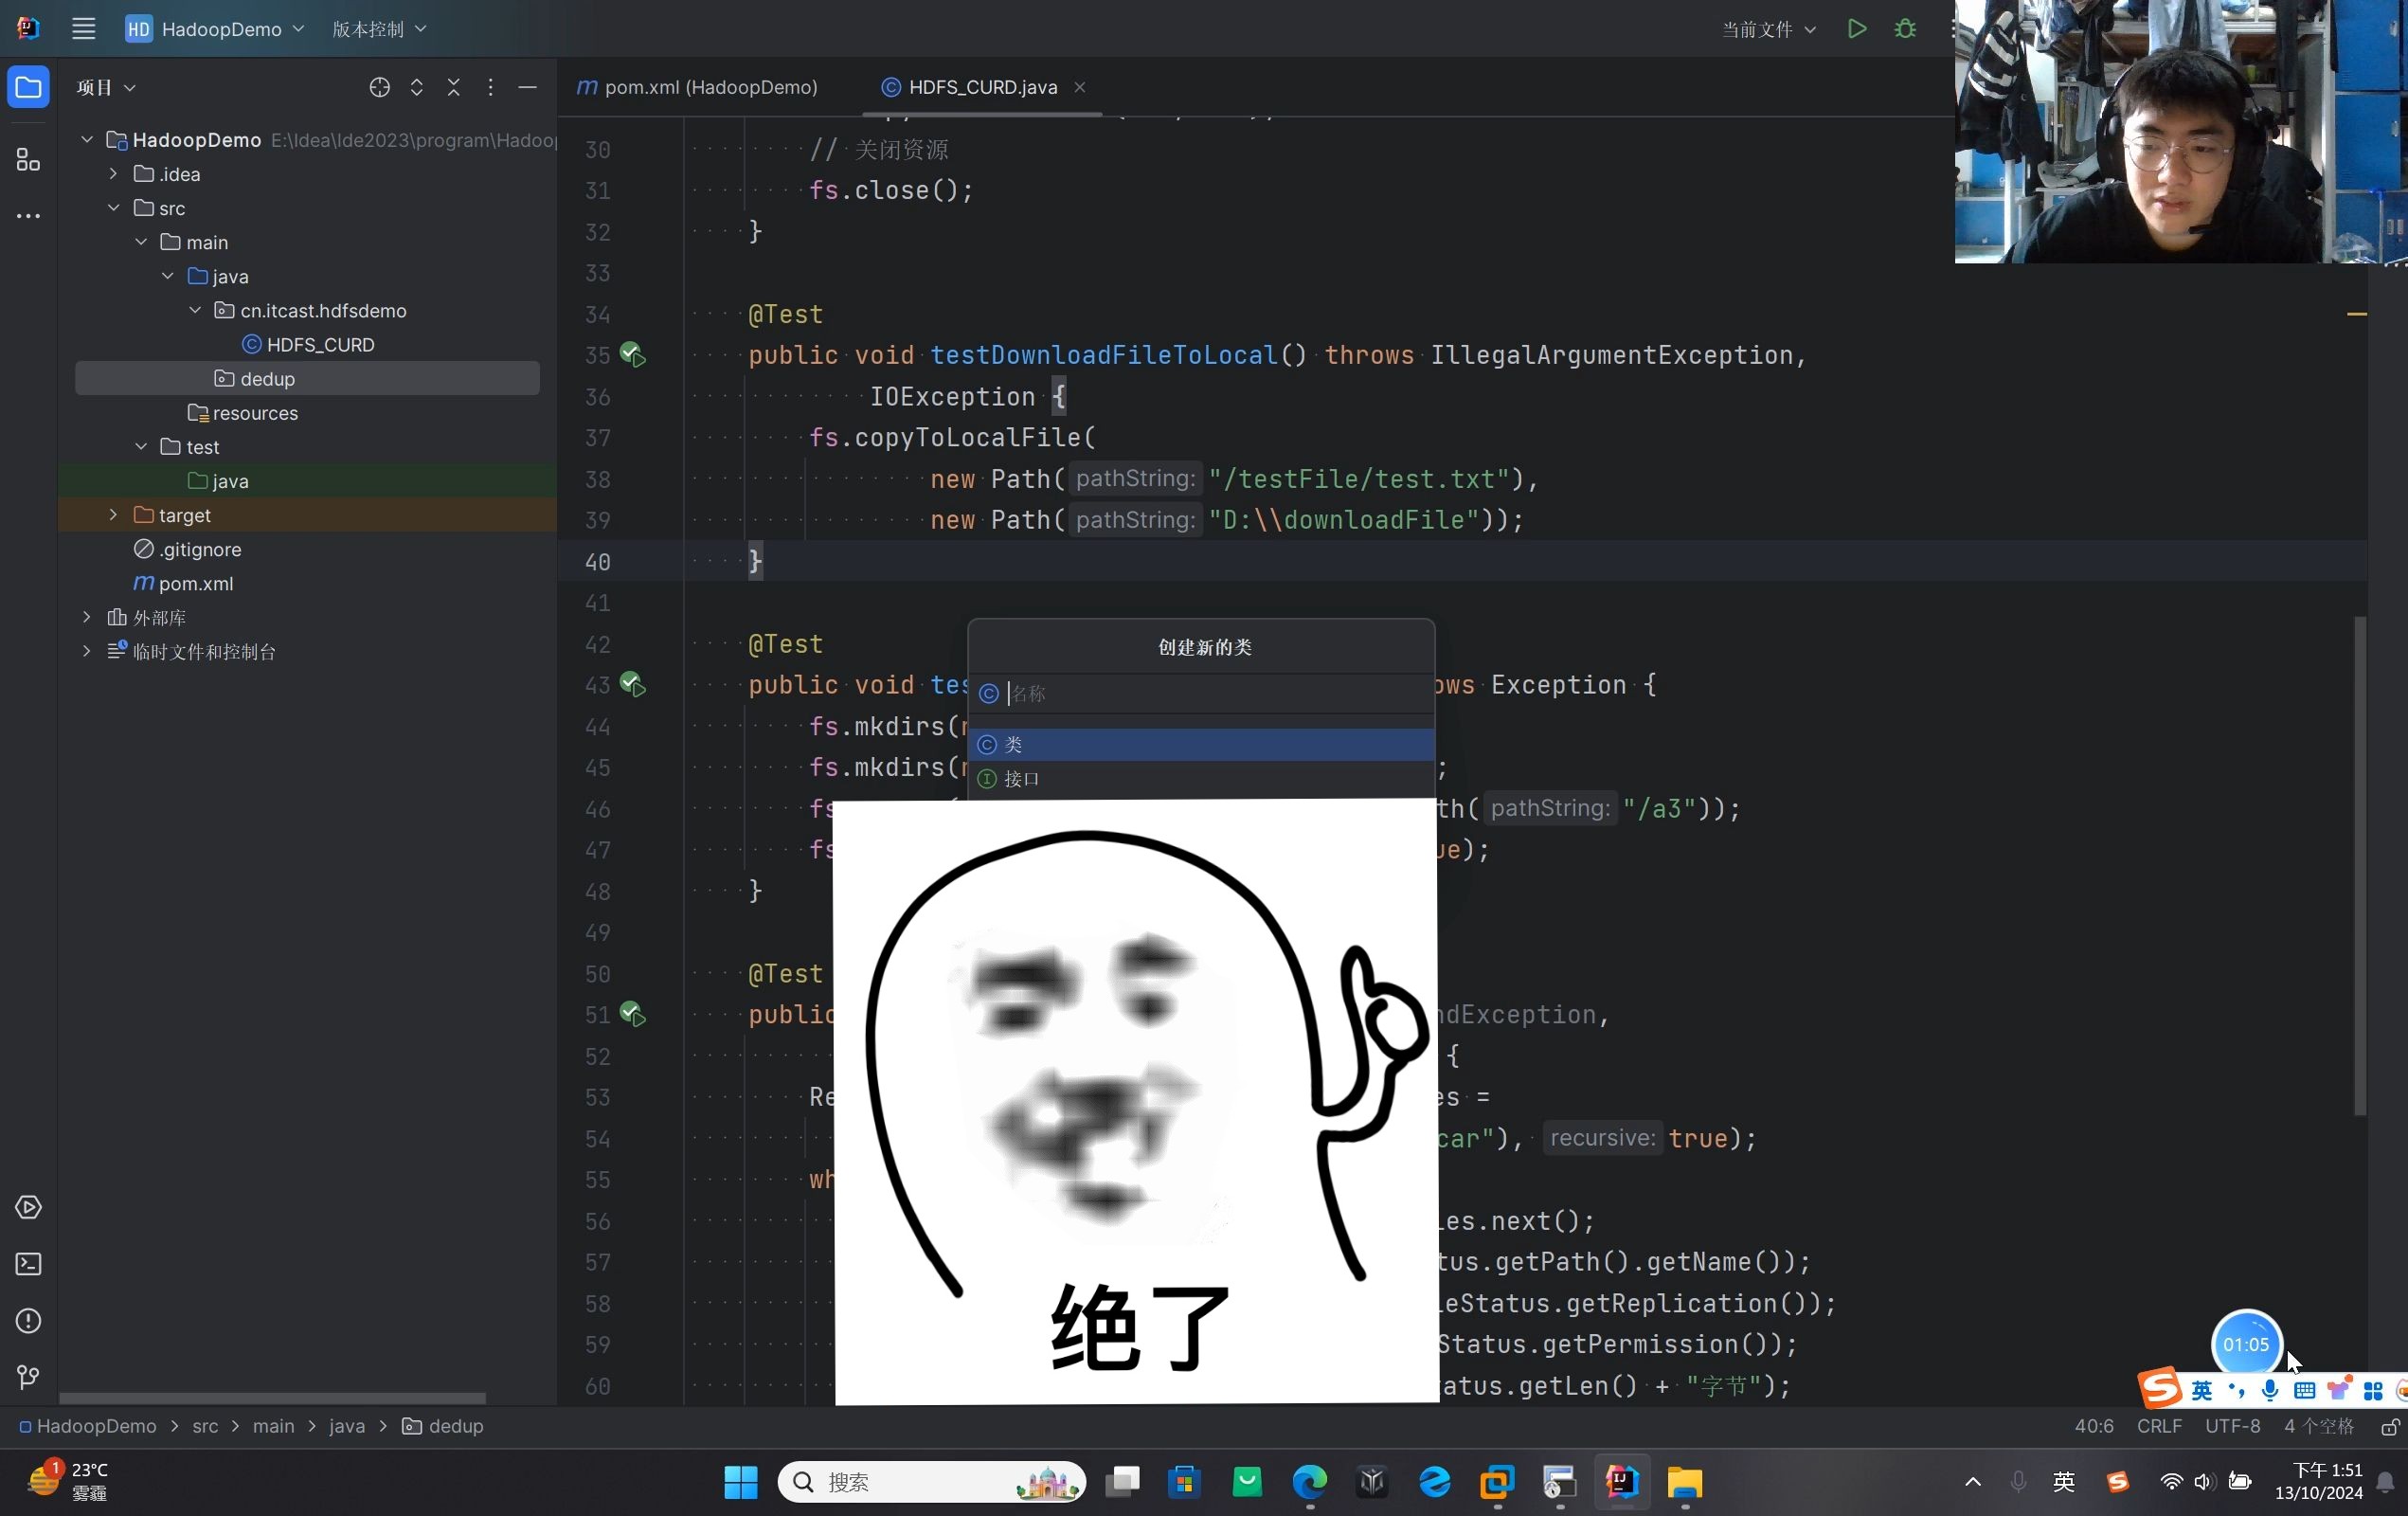The height and width of the screenshot is (1516, 2408).
Task: Click HadoopDemo breadcrumb in status bar
Action: click(88, 1426)
